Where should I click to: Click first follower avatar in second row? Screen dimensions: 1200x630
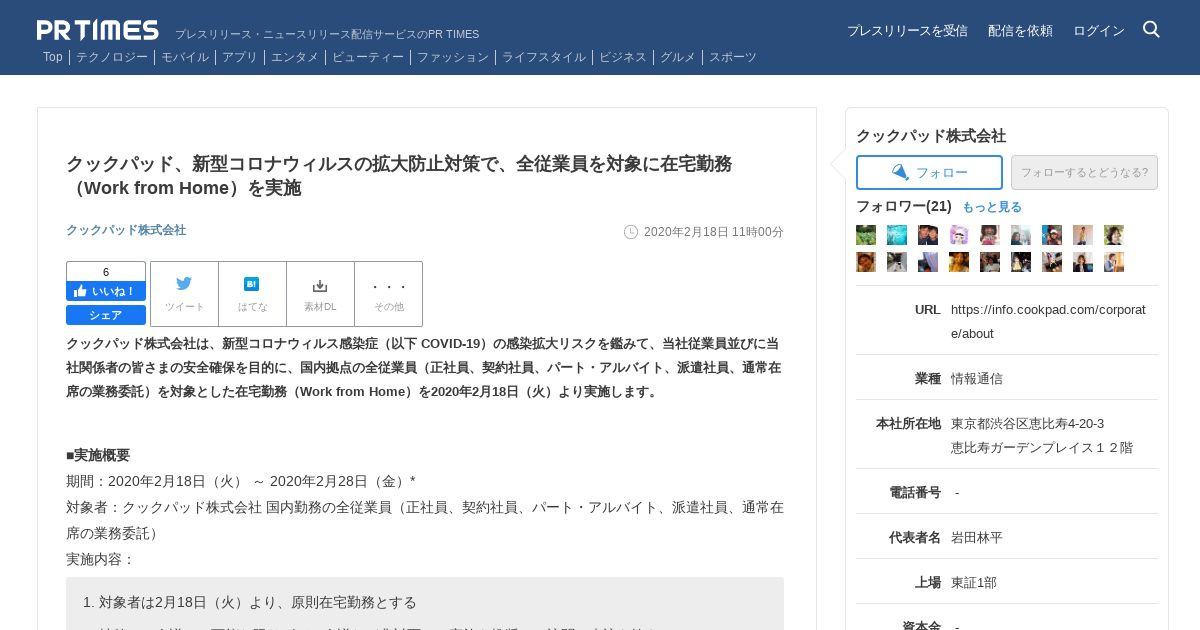point(866,262)
